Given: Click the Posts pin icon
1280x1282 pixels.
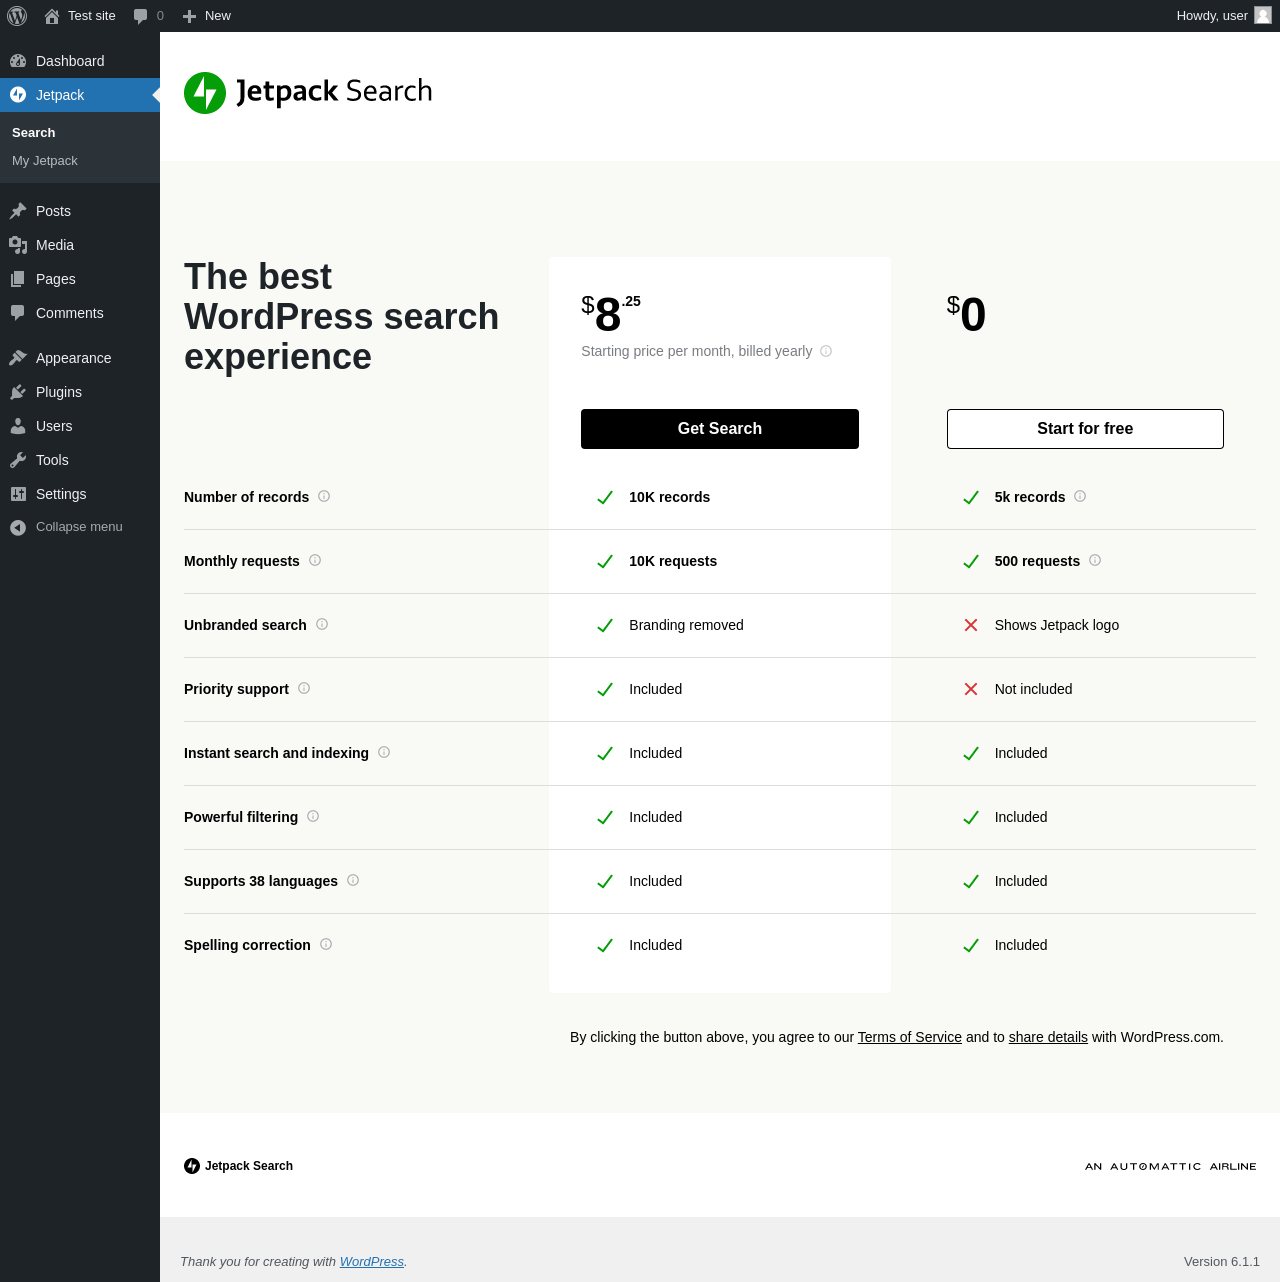Looking at the screenshot, I should tap(18, 211).
